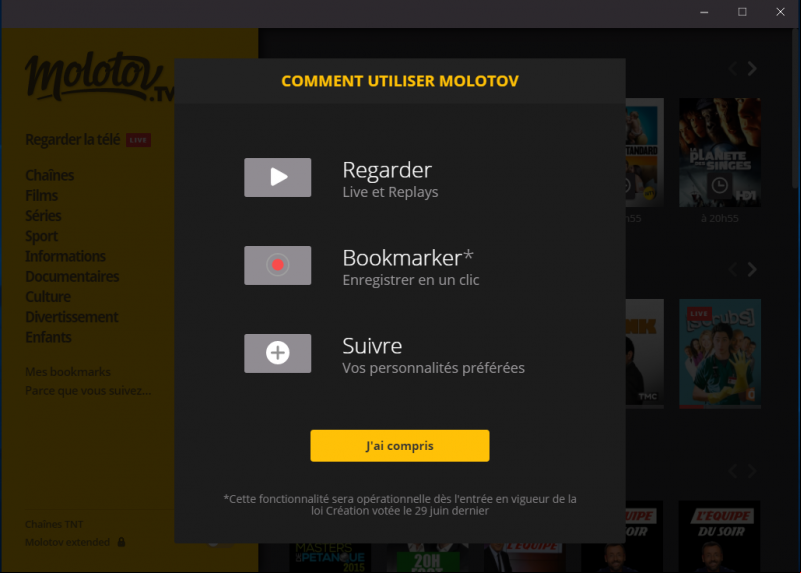Image resolution: width=801 pixels, height=573 pixels.
Task: Open the Molotov.tv logo
Action: click(x=100, y=77)
